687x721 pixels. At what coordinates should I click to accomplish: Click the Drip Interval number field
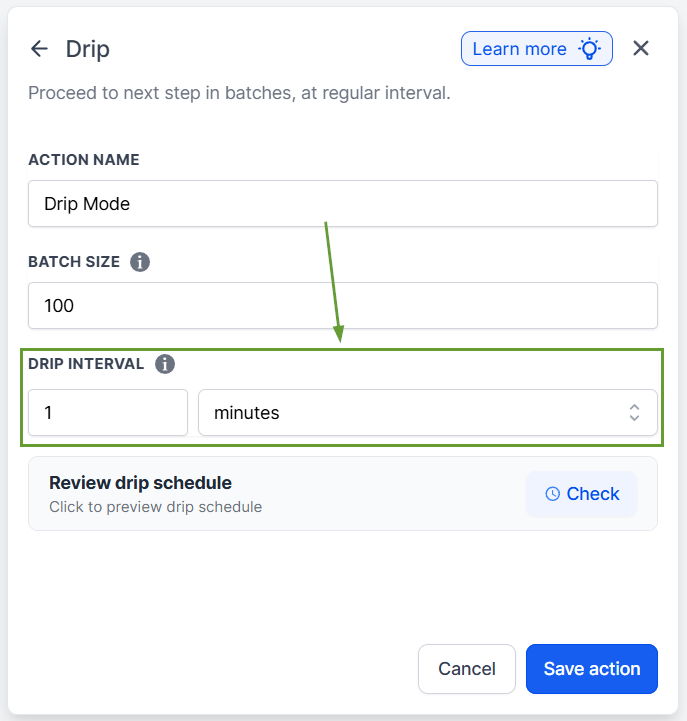click(108, 413)
